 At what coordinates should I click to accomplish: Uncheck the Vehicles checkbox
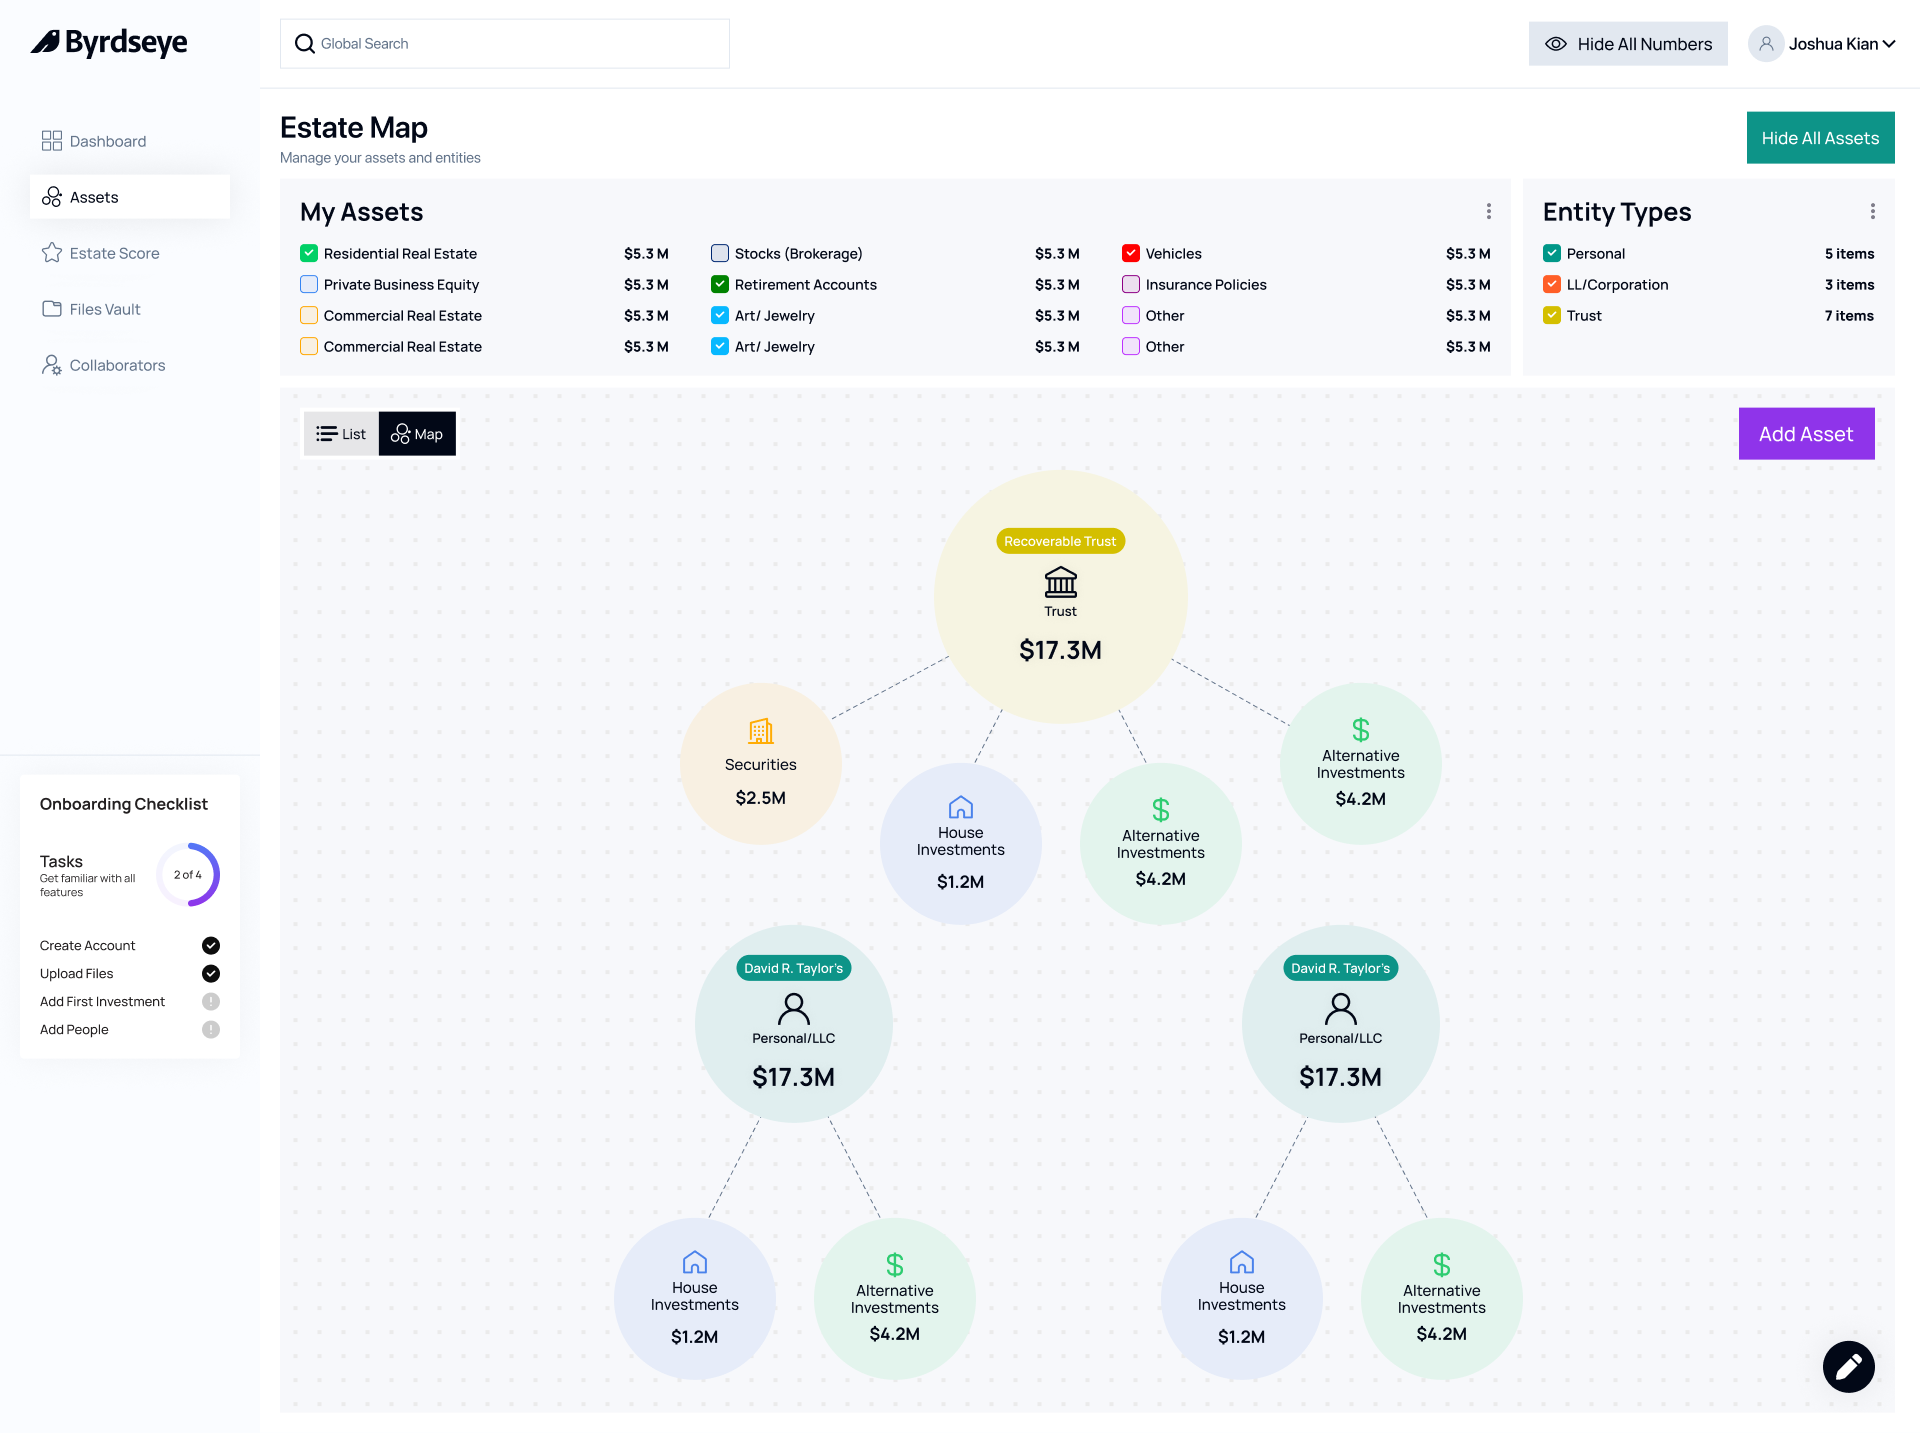click(x=1131, y=254)
